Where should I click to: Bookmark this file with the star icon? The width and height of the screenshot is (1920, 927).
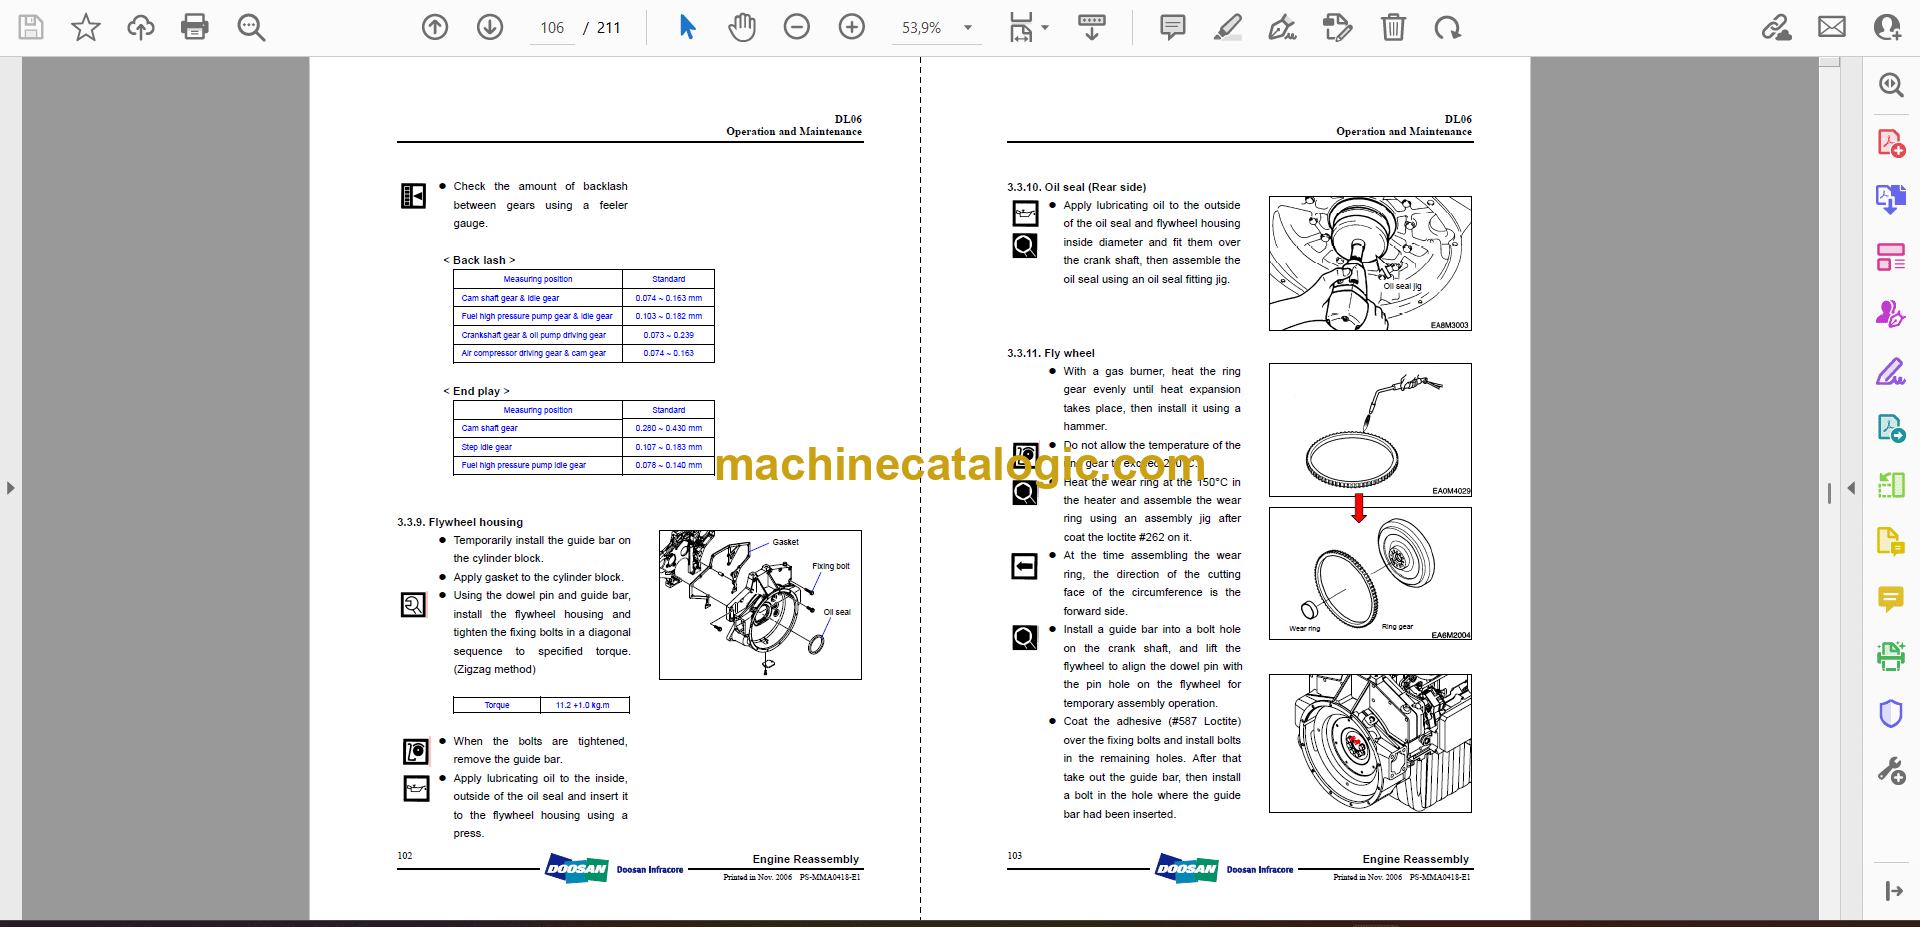point(86,27)
